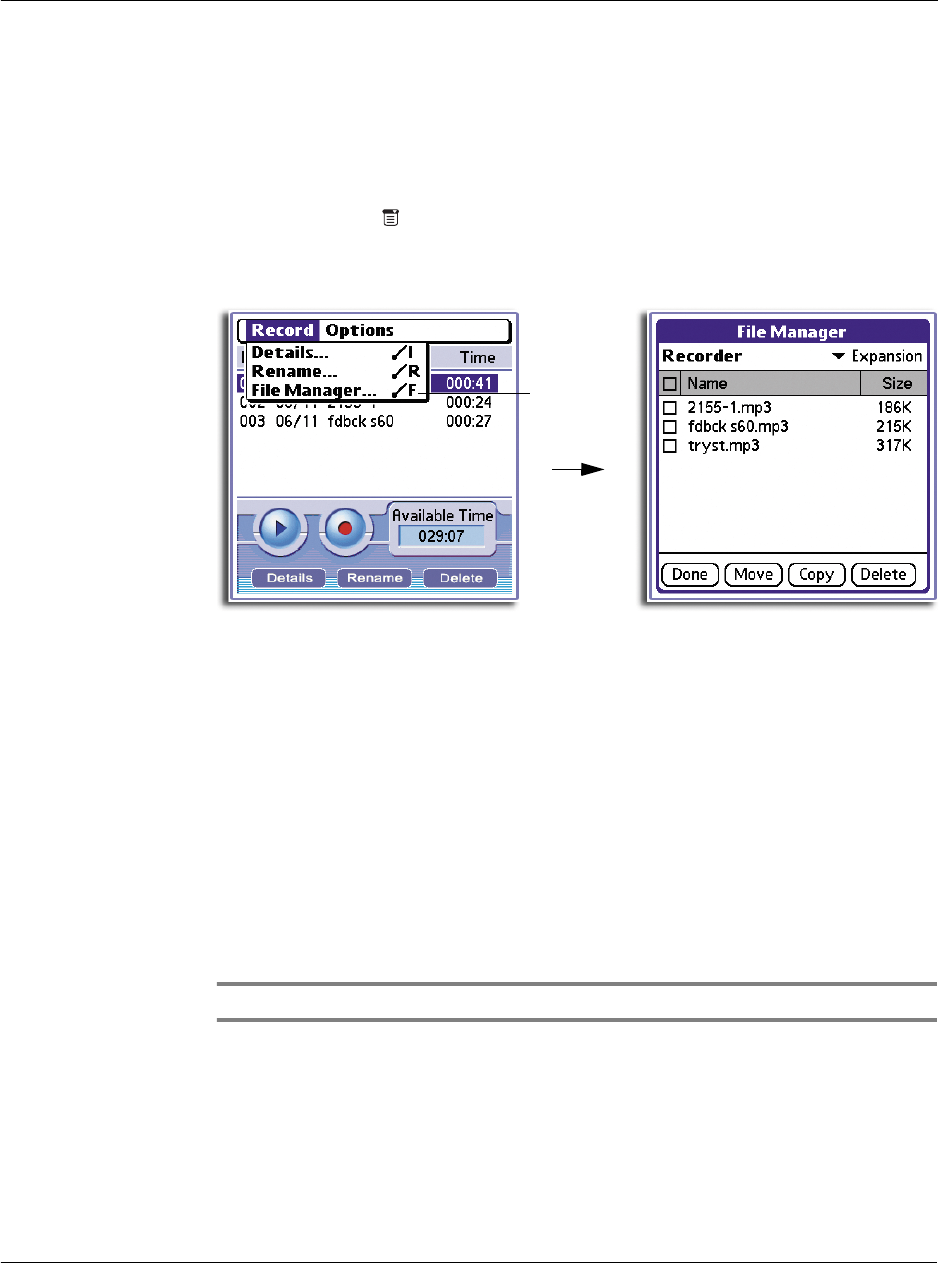
Task: Click the 317K size value
Action: click(894, 446)
